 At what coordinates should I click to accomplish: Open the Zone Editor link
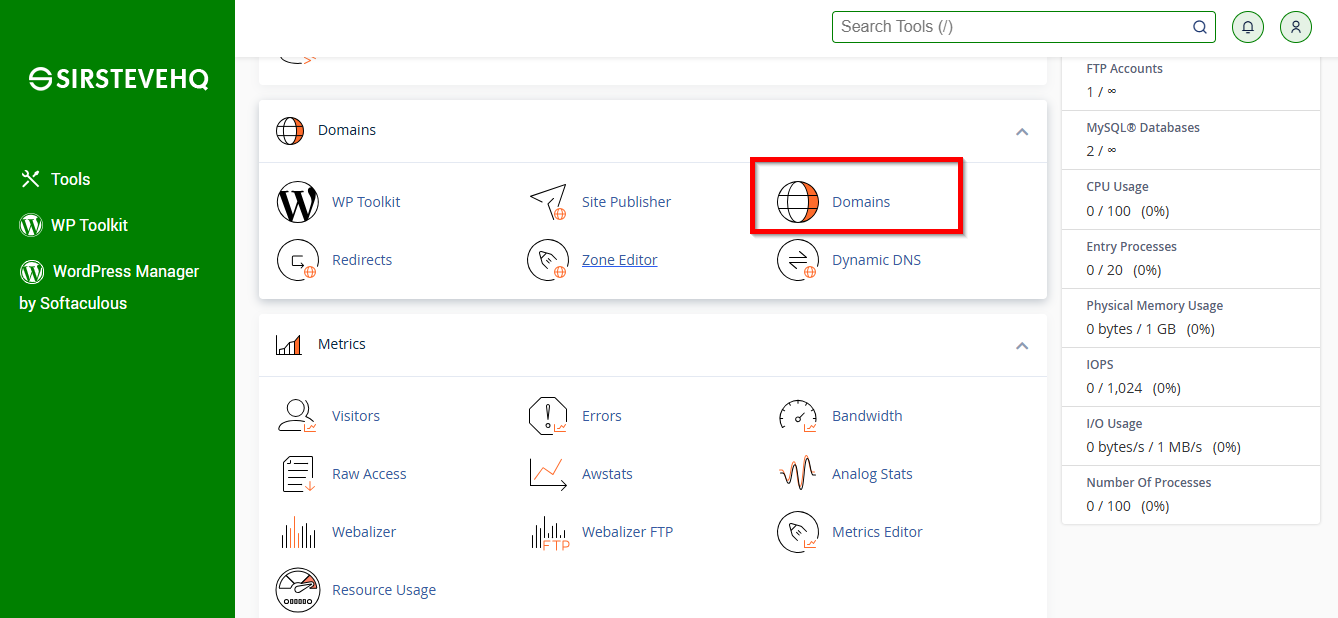pyautogui.click(x=620, y=260)
